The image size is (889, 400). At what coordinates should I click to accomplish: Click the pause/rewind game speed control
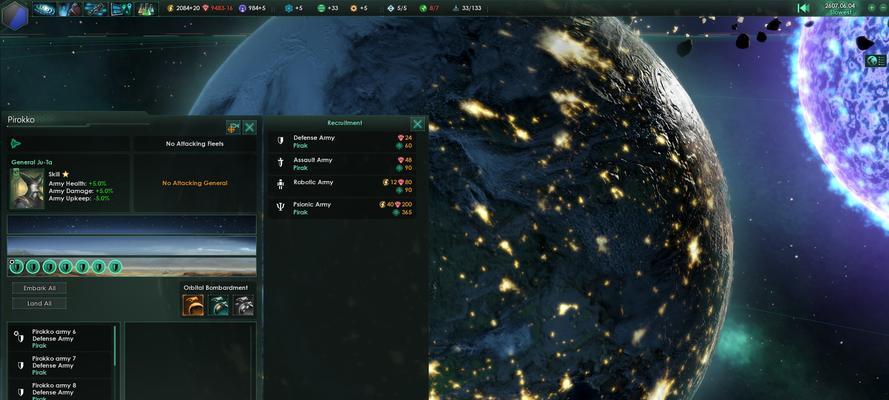pyautogui.click(x=803, y=8)
